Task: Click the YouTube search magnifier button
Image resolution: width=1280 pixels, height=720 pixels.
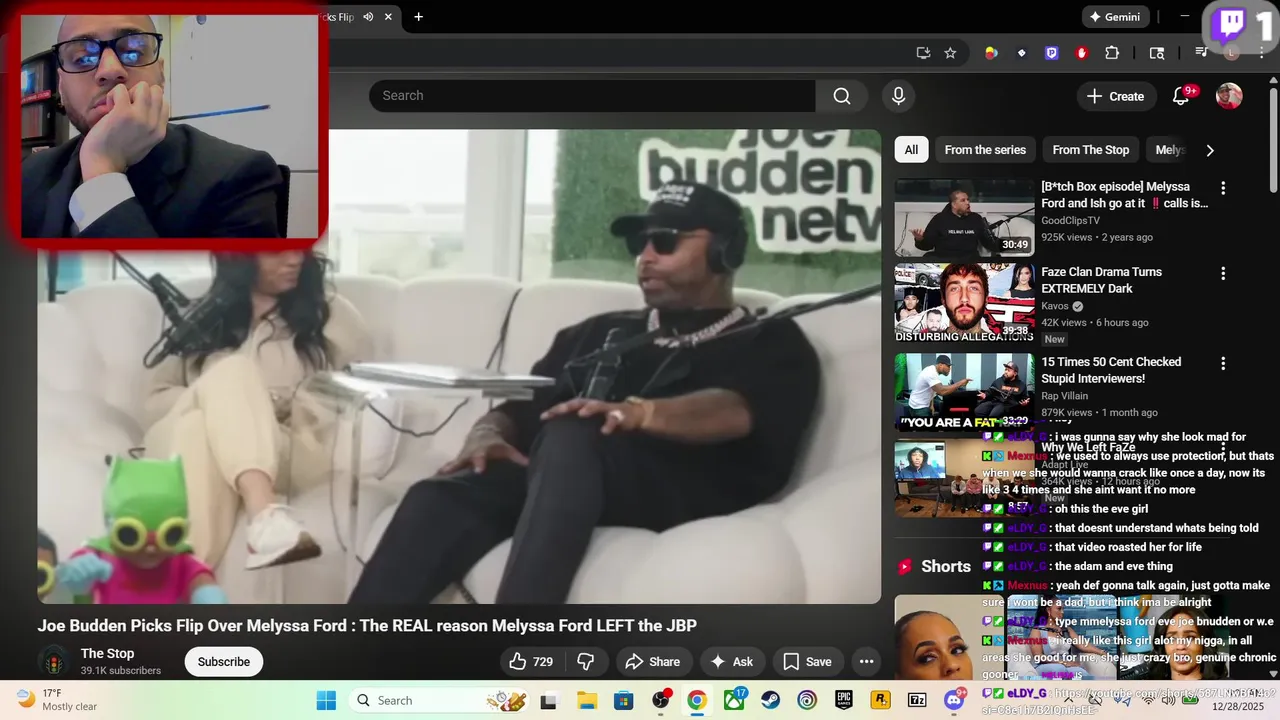Action: point(842,96)
